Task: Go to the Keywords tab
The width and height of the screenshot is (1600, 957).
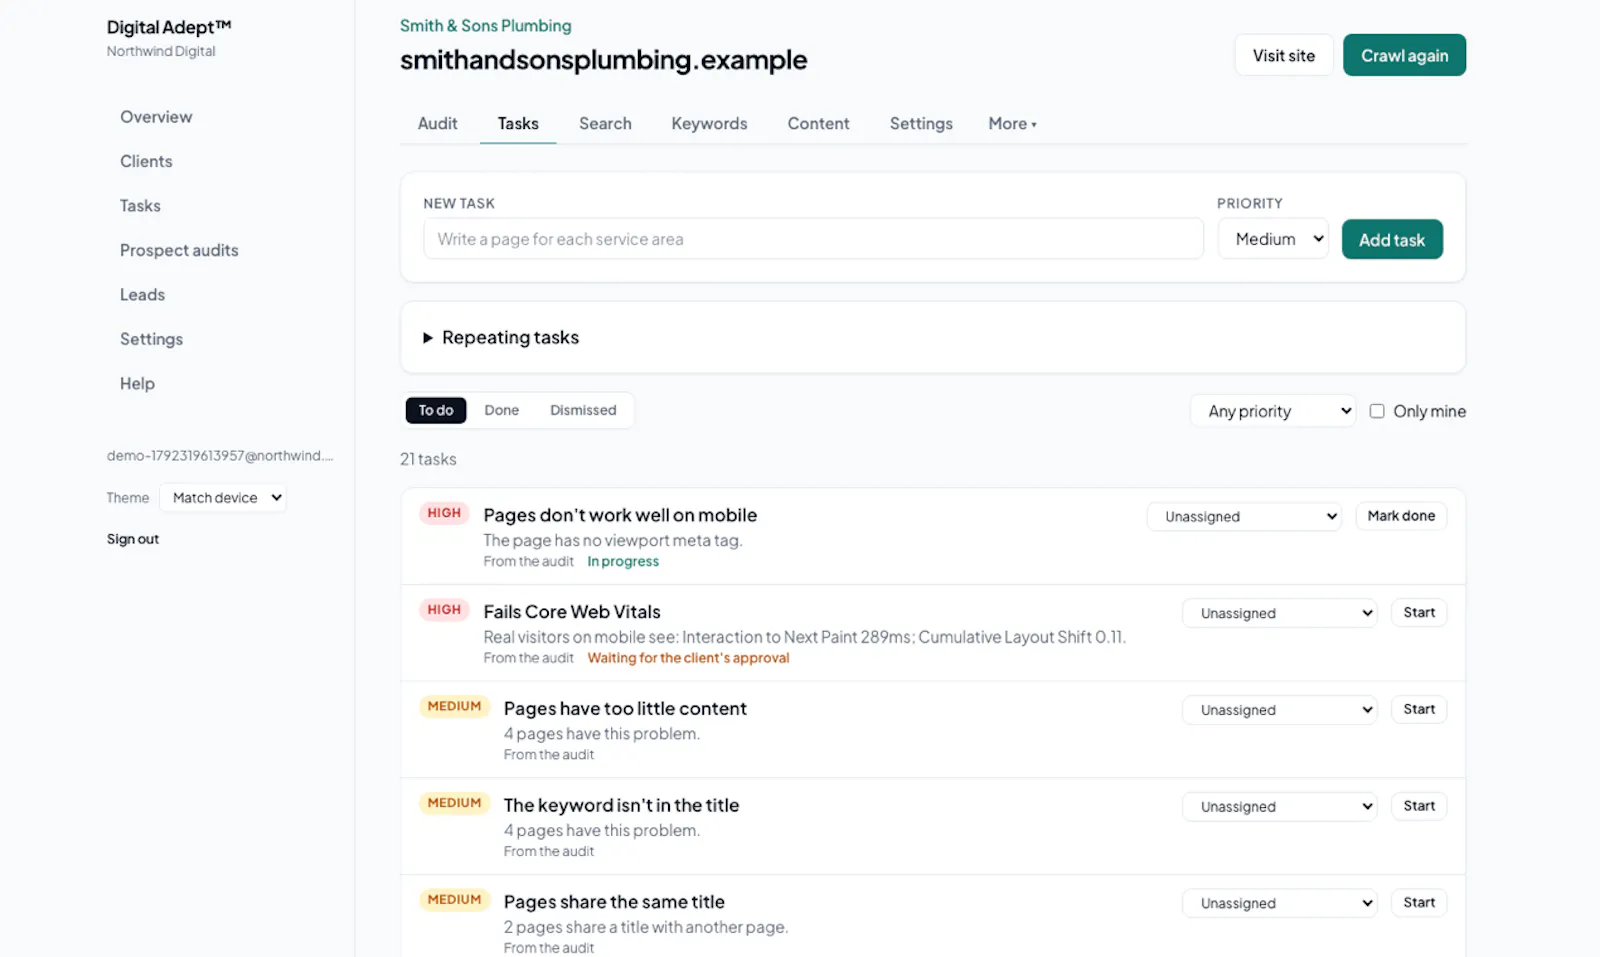Action: tap(709, 124)
